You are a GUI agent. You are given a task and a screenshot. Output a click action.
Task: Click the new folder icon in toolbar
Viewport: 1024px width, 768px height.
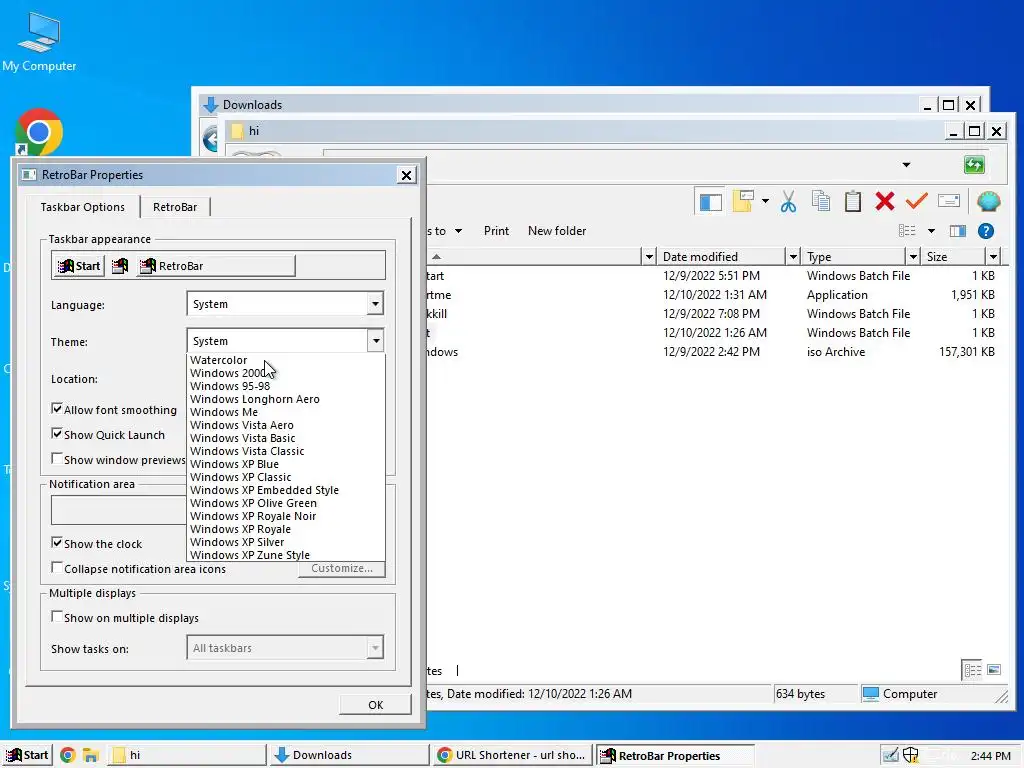coord(743,201)
